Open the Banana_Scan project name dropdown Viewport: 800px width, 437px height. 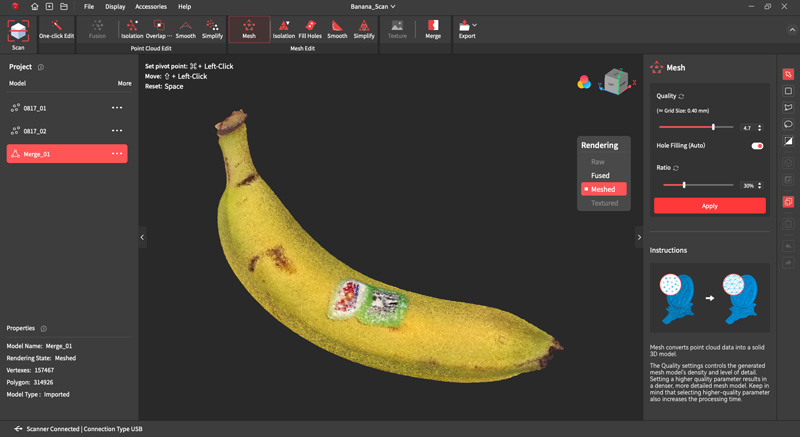(373, 7)
